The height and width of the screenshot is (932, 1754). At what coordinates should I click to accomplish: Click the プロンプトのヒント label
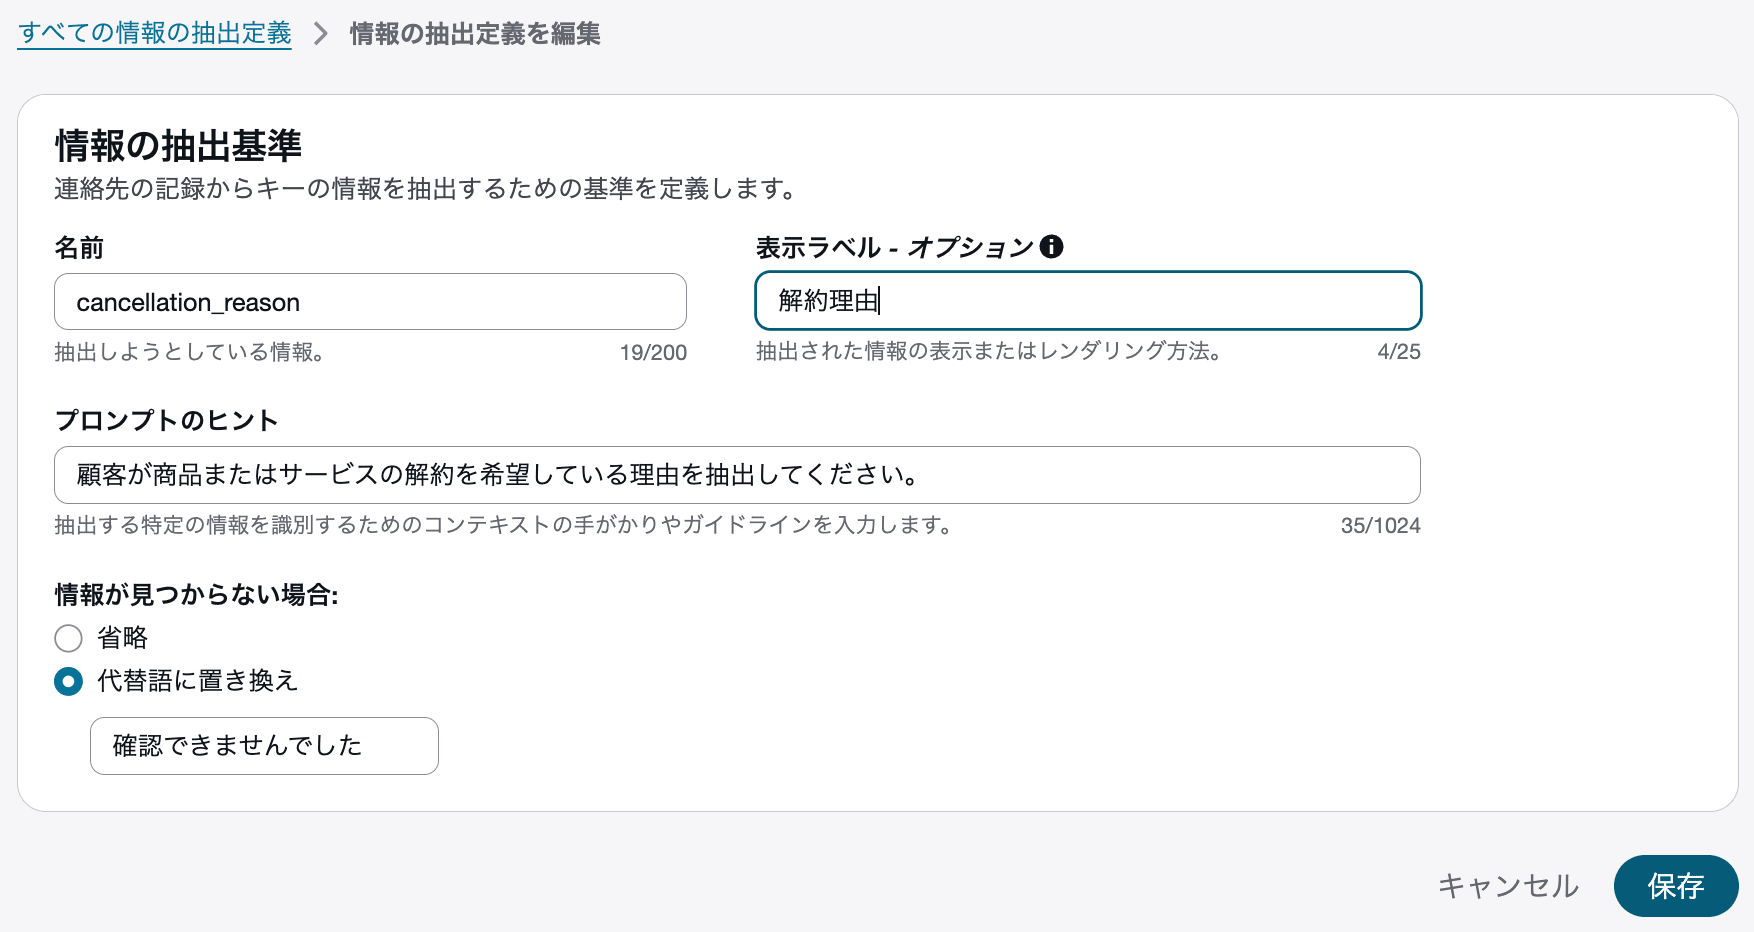click(166, 420)
